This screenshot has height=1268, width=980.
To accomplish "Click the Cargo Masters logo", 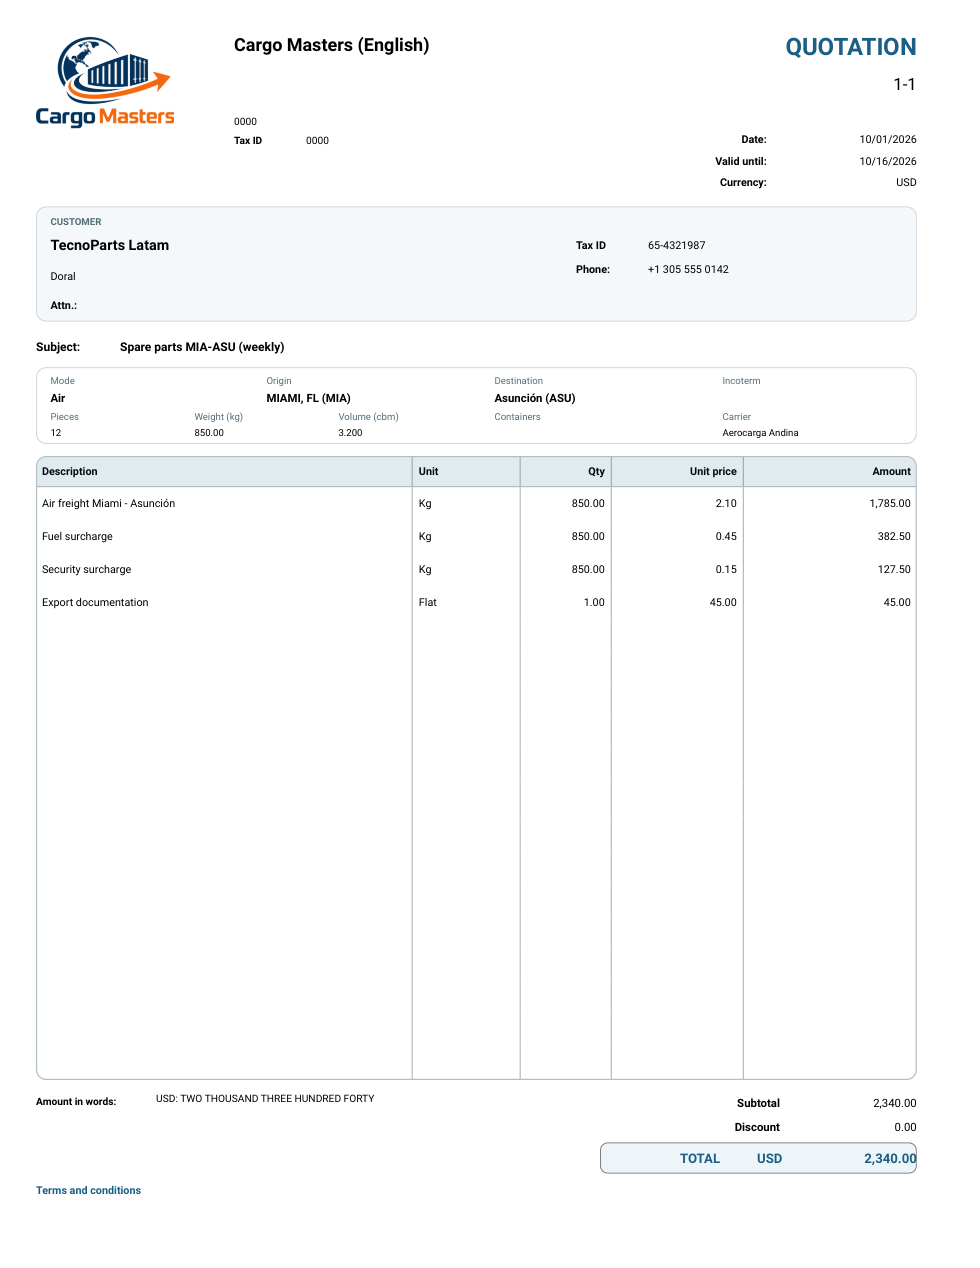I will 105,83.
